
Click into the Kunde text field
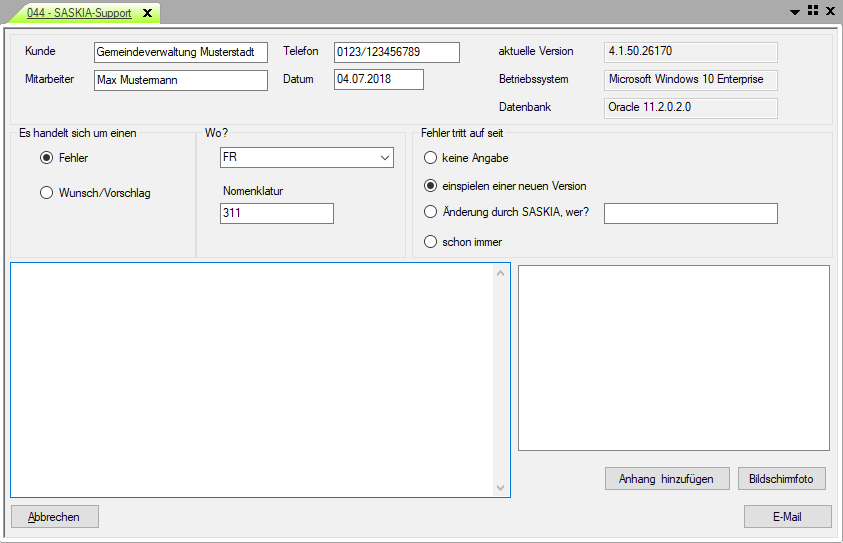point(180,52)
